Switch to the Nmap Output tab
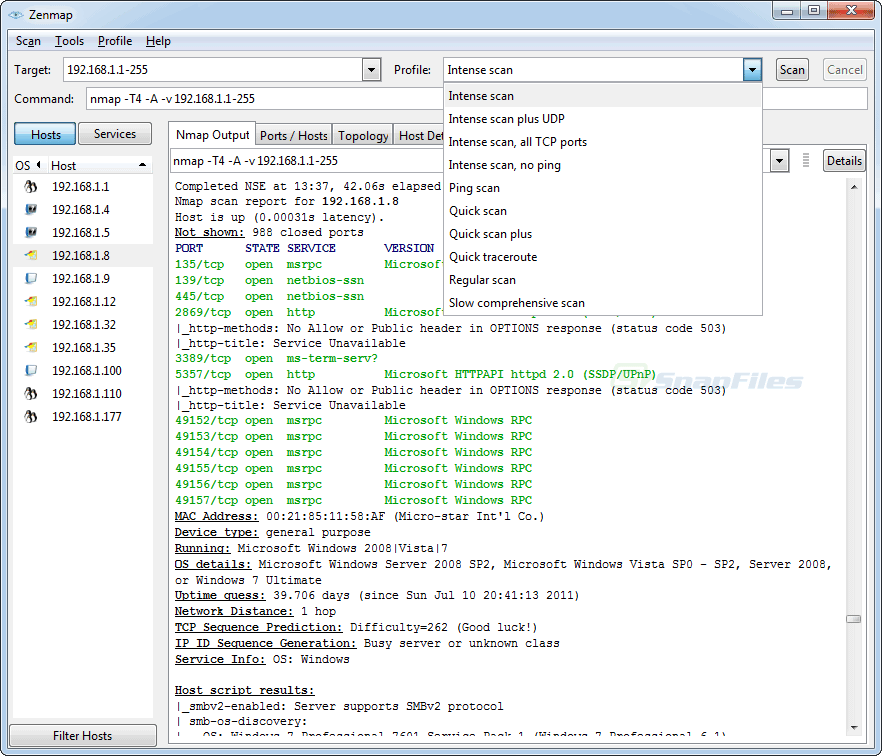The width and height of the screenshot is (882, 756). point(212,135)
